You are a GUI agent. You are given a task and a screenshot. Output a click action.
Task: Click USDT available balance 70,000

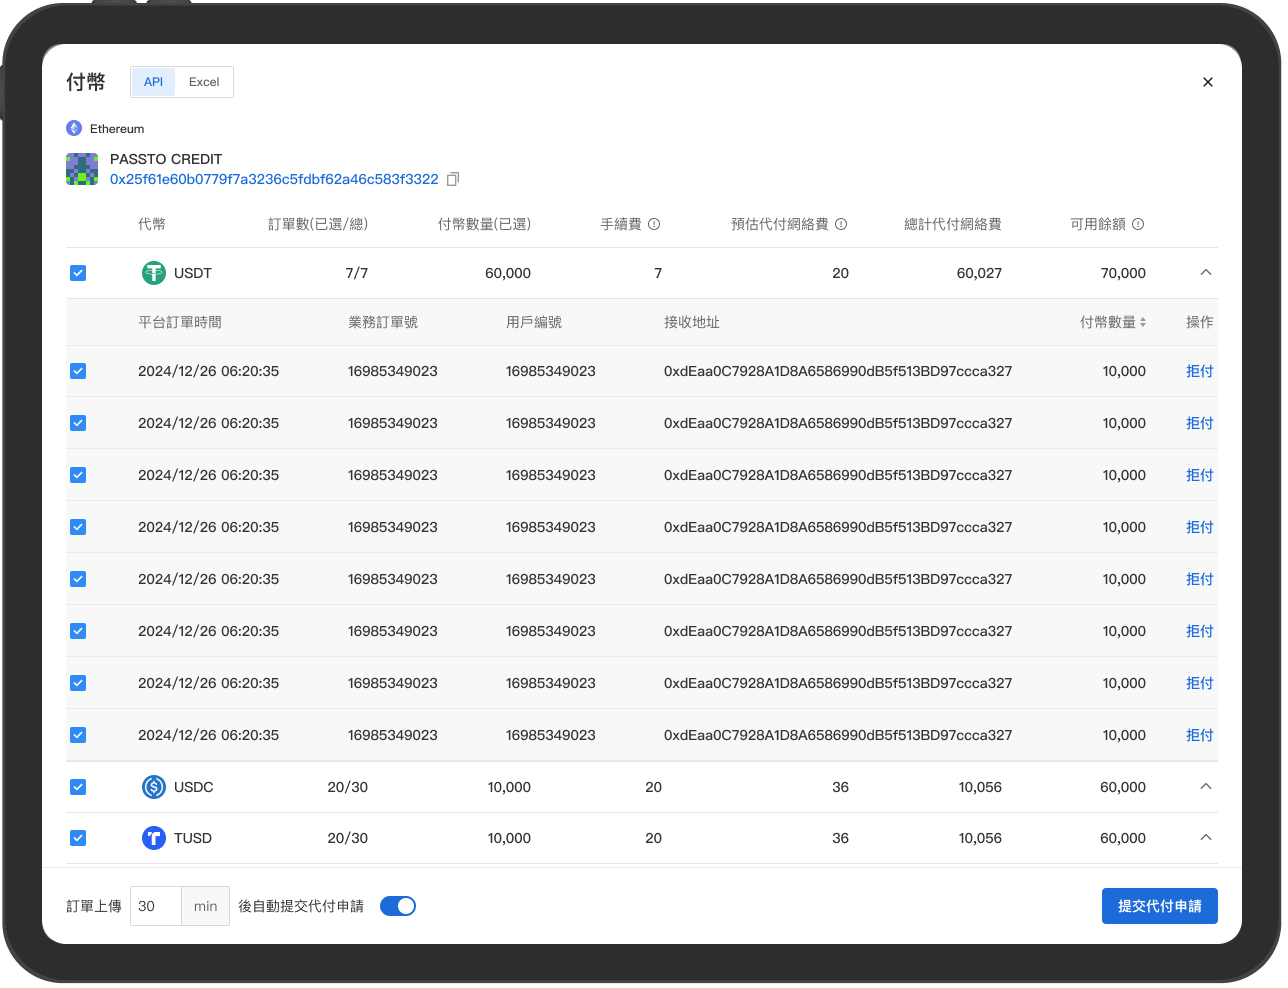(1123, 273)
